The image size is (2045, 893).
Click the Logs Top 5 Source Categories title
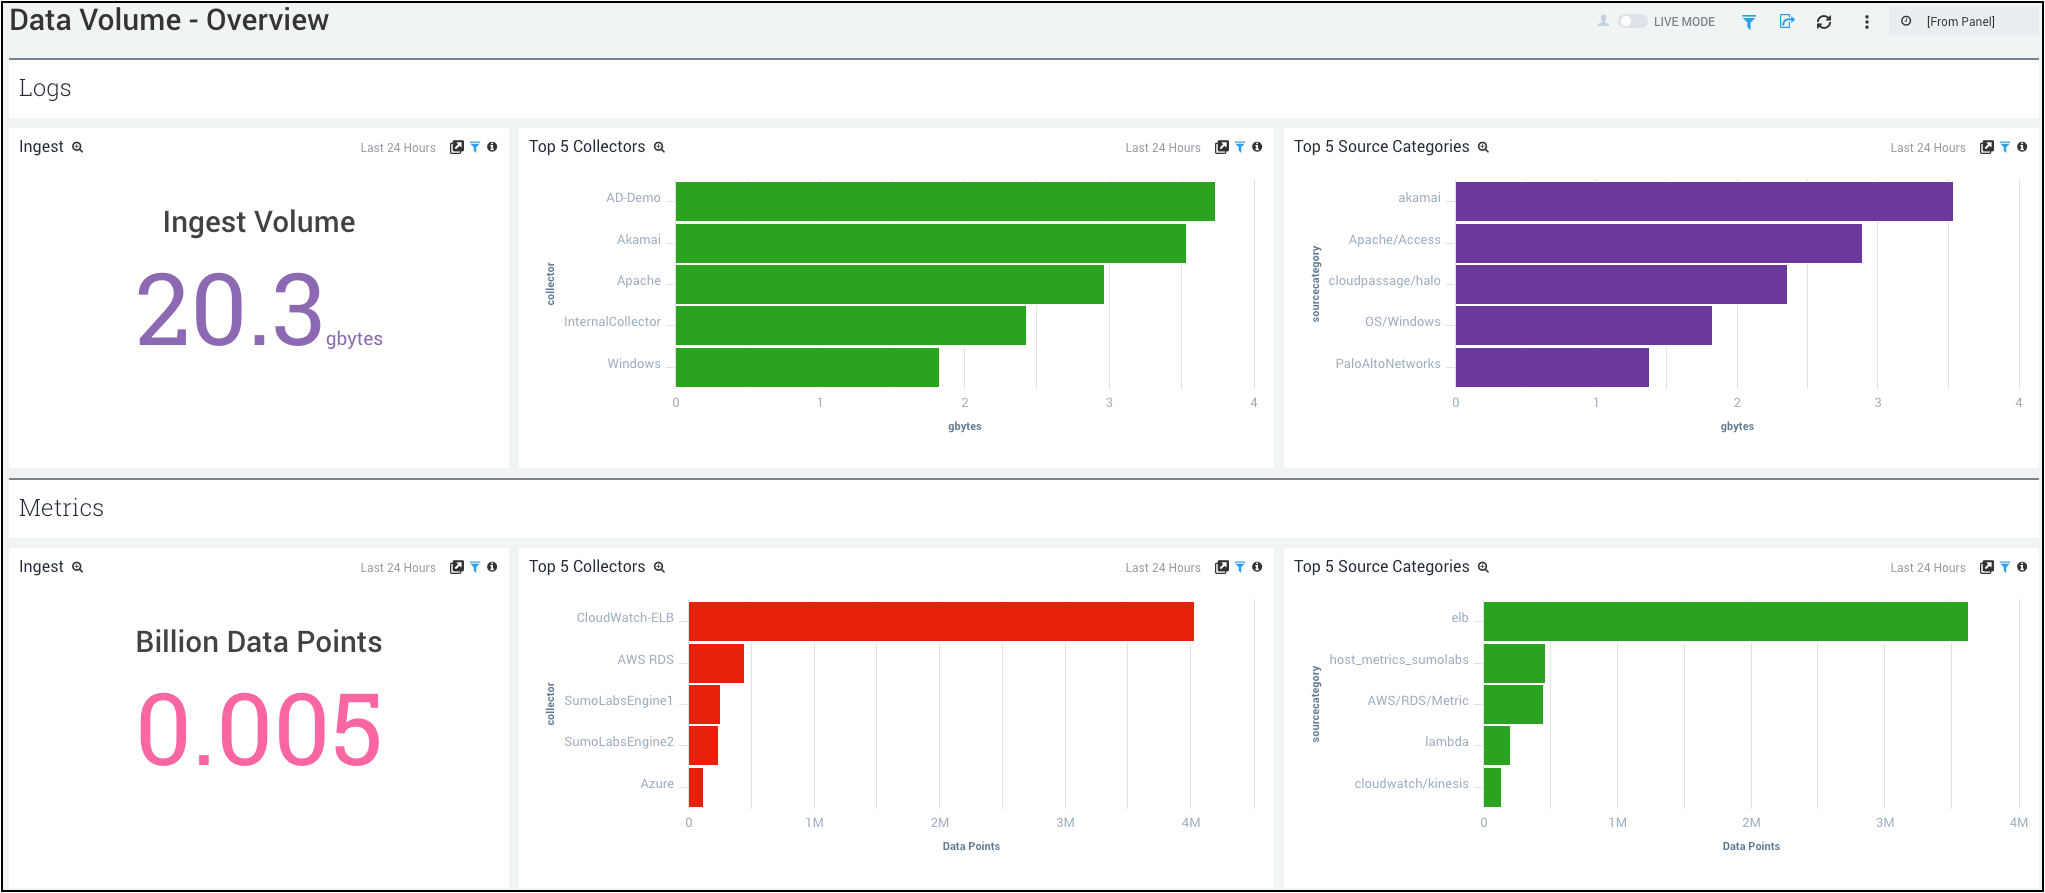pyautogui.click(x=1381, y=147)
